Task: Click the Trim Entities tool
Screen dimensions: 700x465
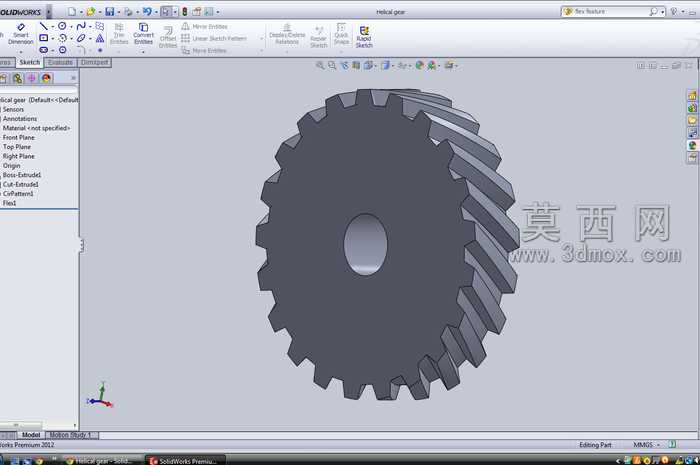Action: (119, 33)
